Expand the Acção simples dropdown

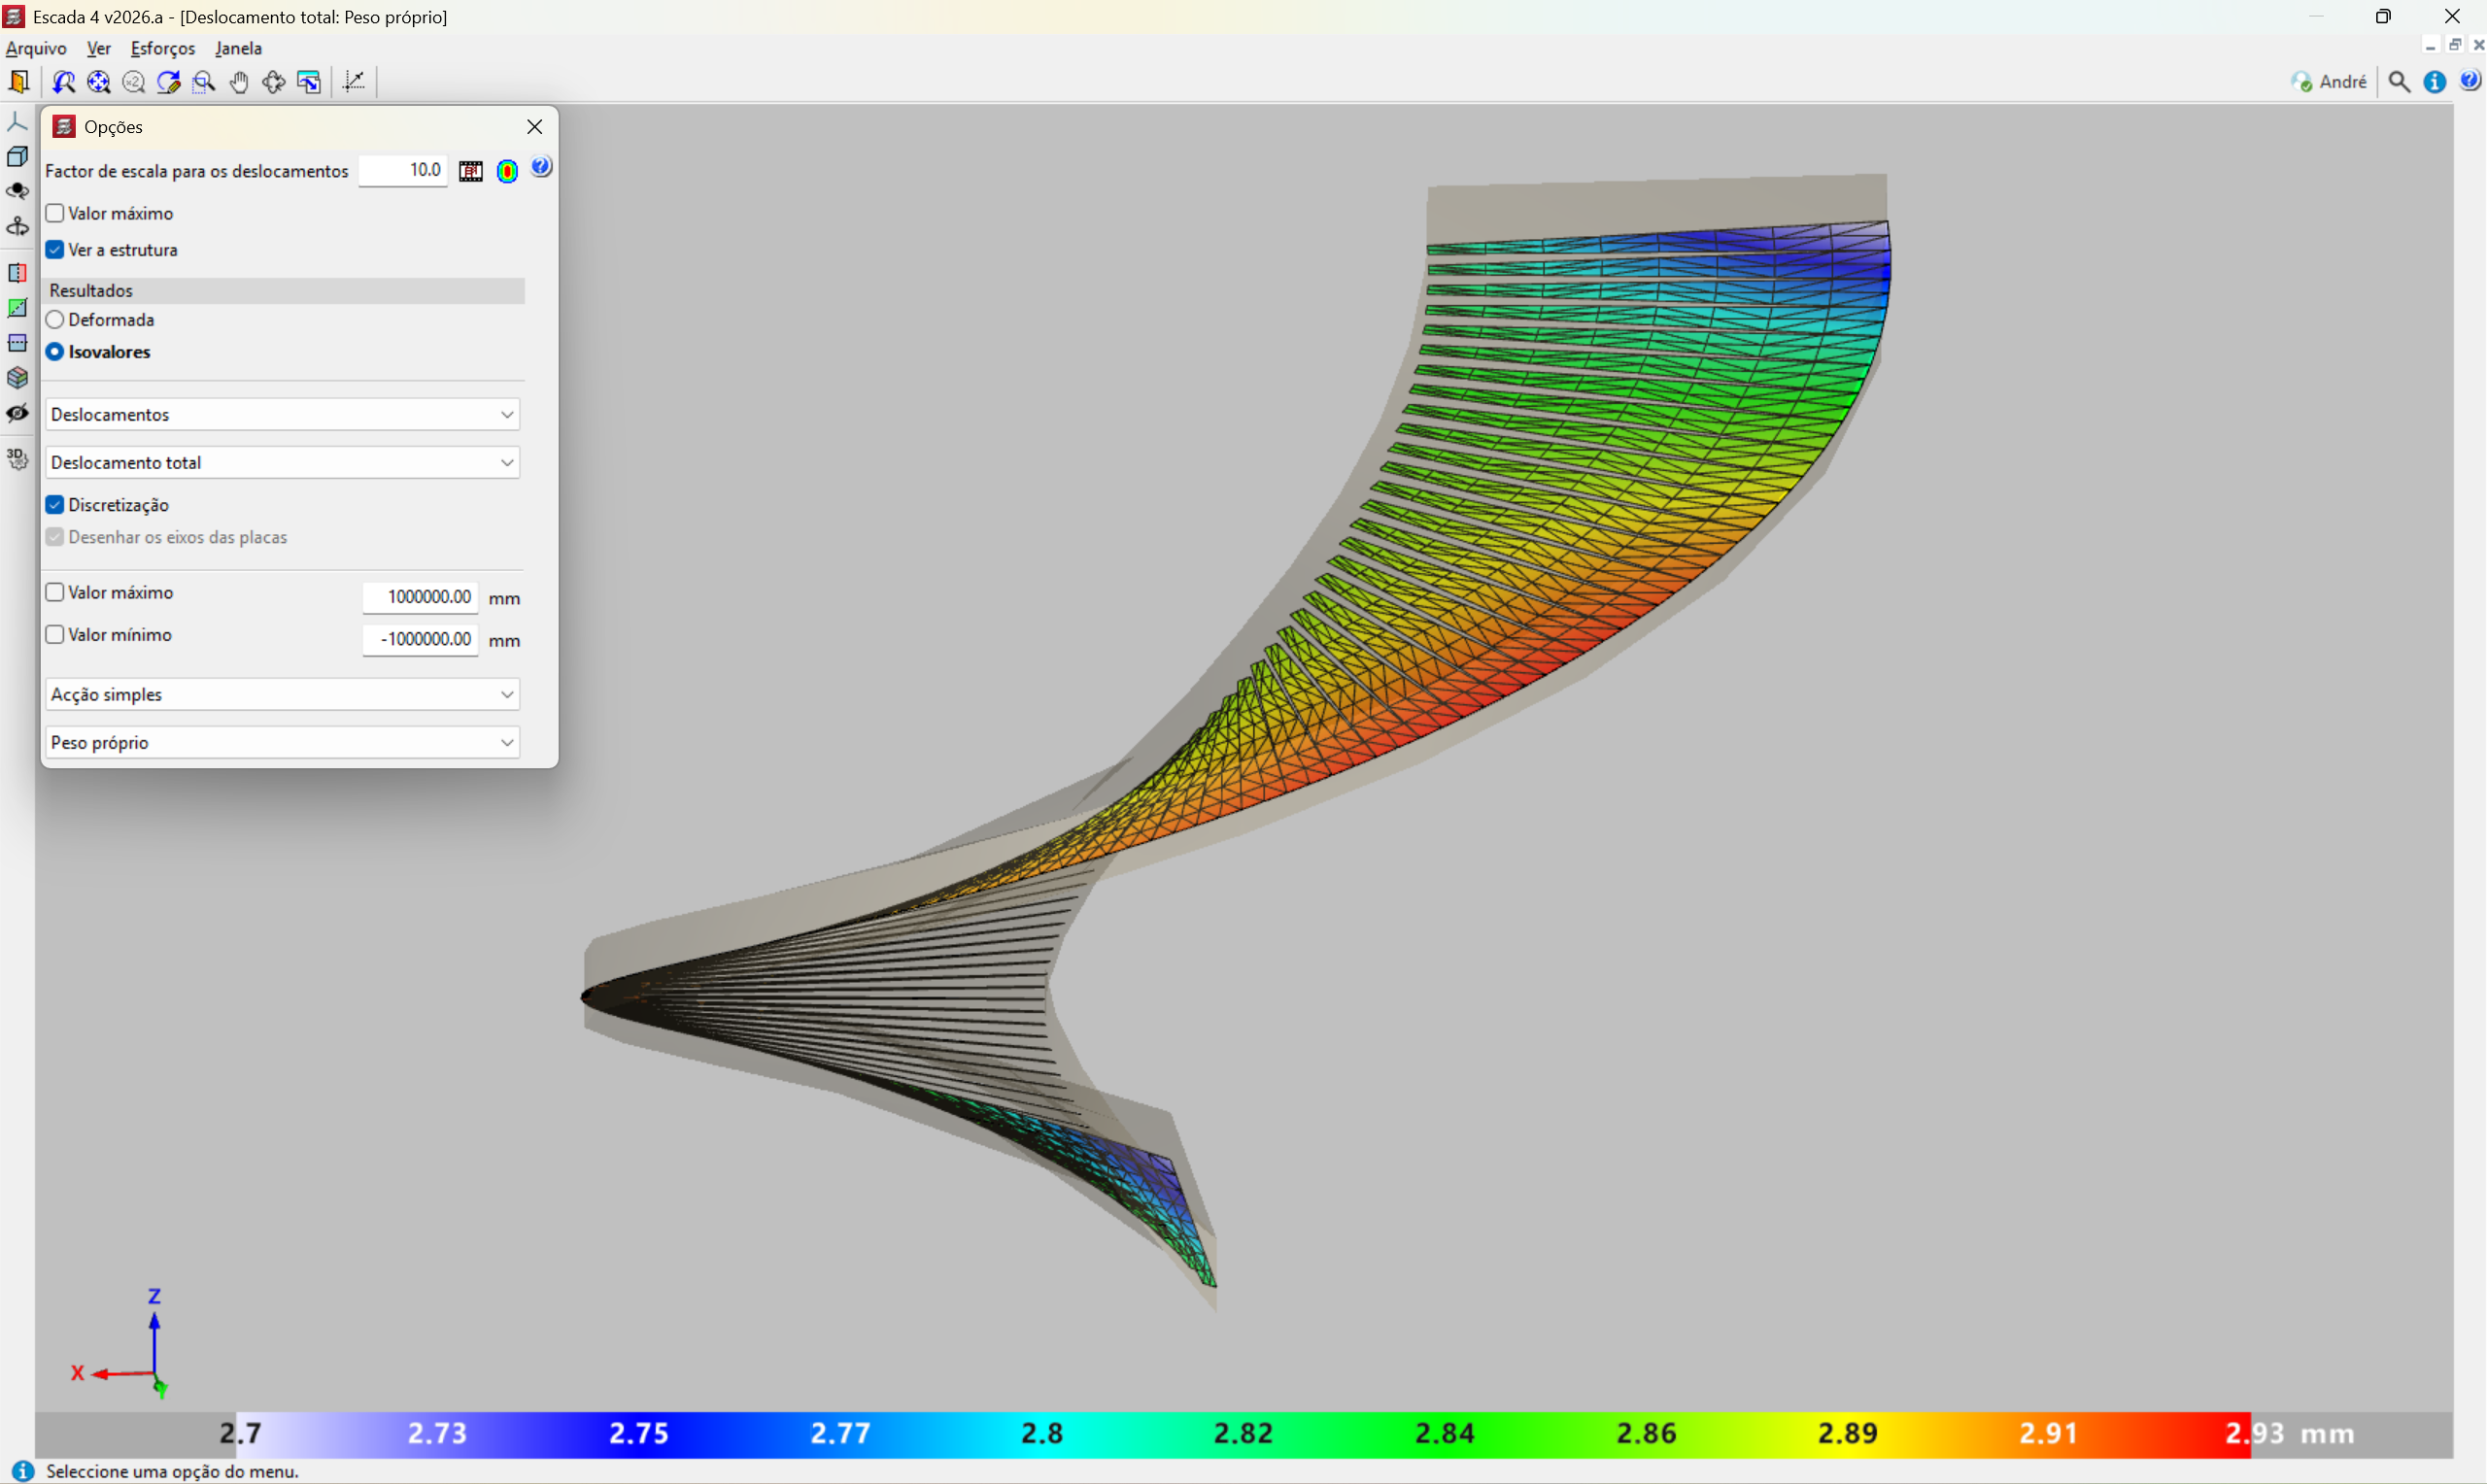282,695
